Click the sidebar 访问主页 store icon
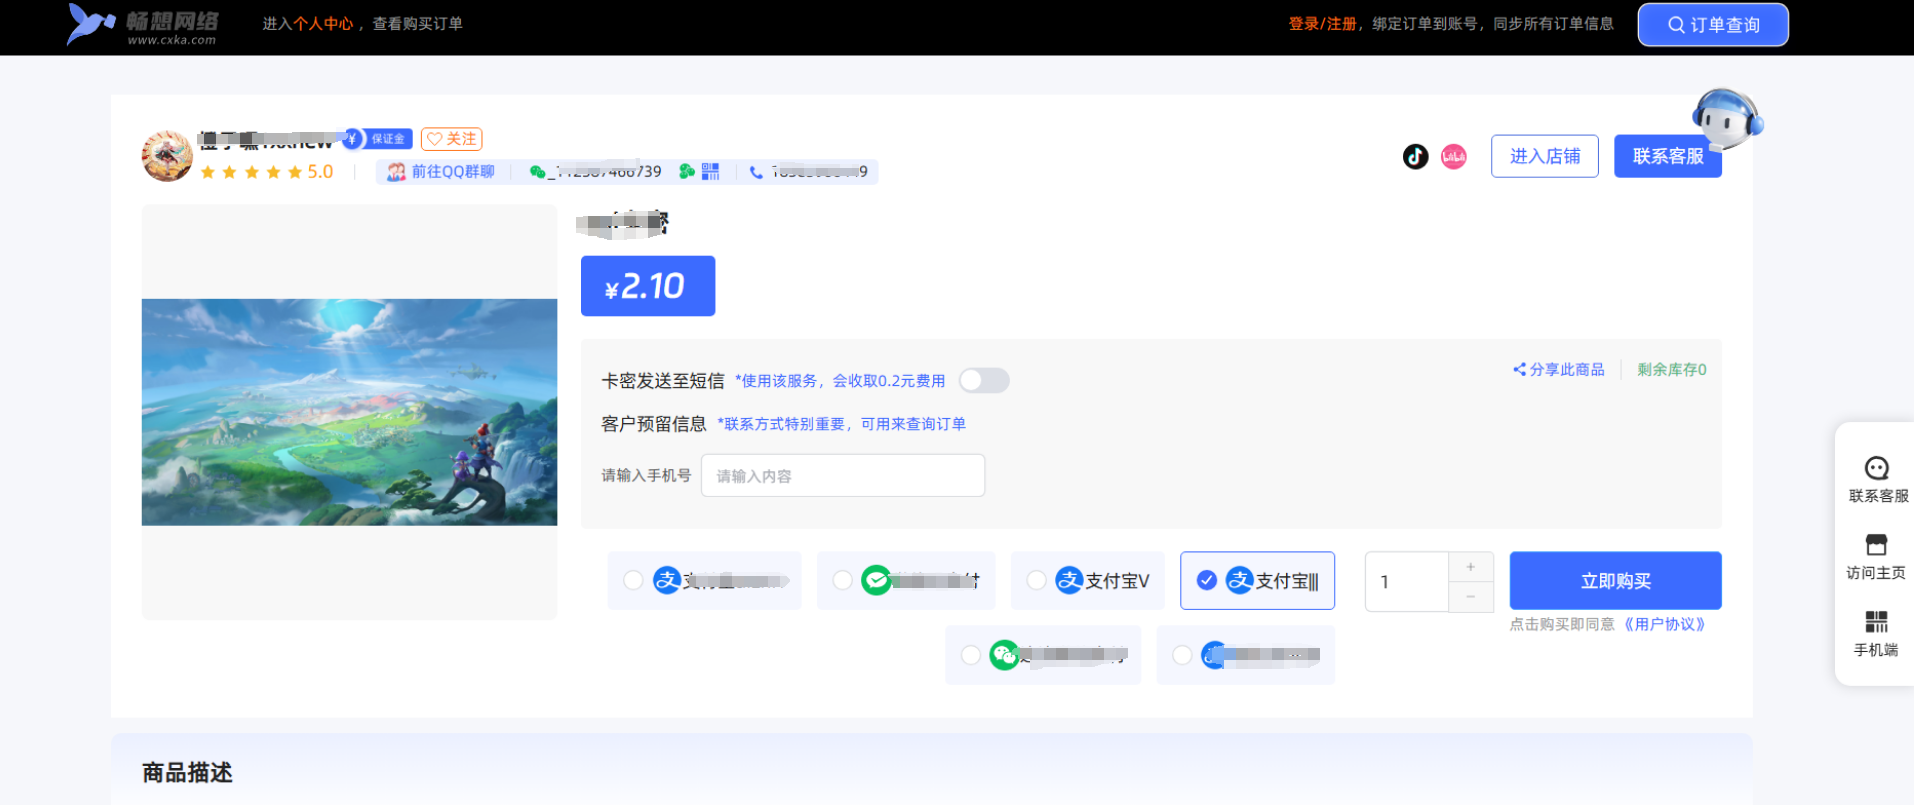 1876,545
